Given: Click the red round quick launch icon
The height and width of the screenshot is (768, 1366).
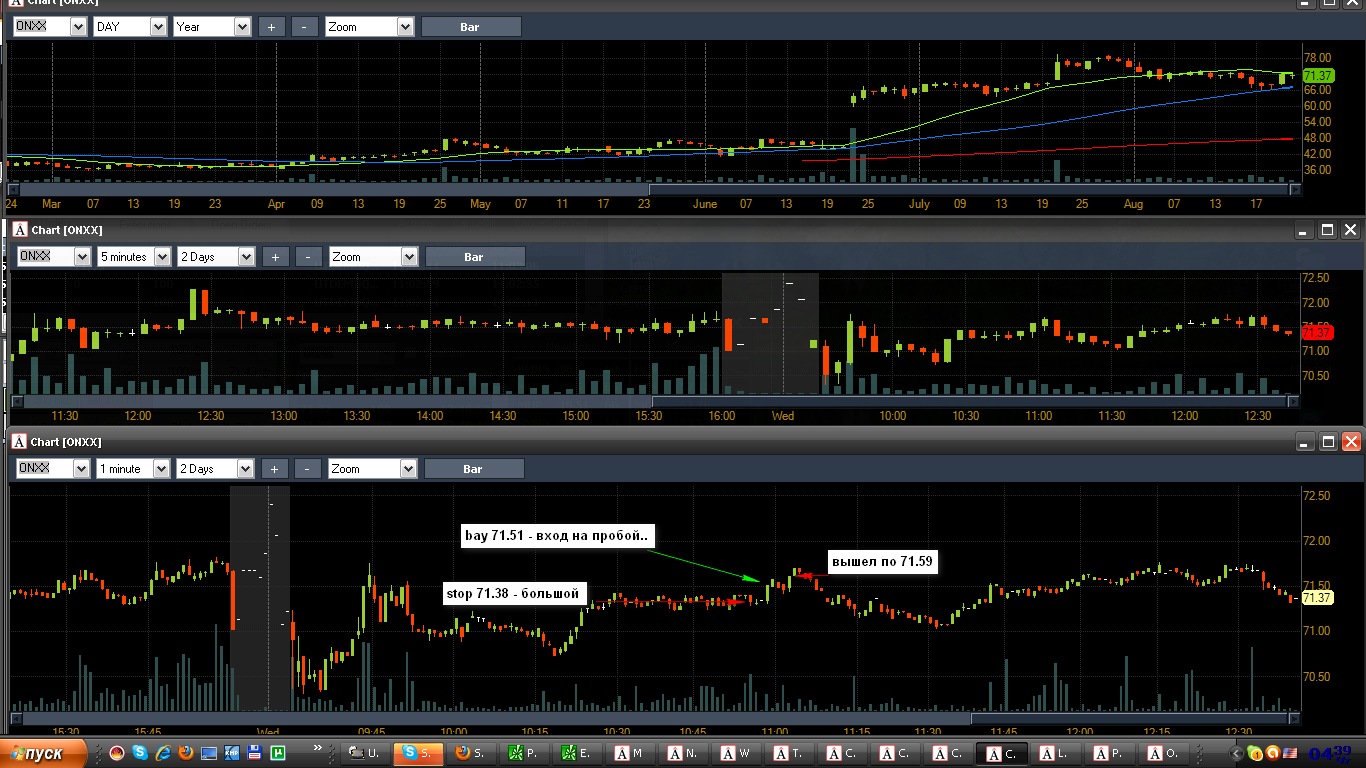Looking at the screenshot, I should [x=117, y=753].
